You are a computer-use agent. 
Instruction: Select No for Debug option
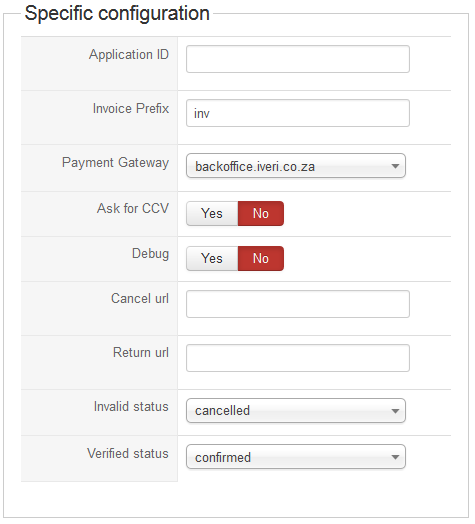[x=261, y=259]
